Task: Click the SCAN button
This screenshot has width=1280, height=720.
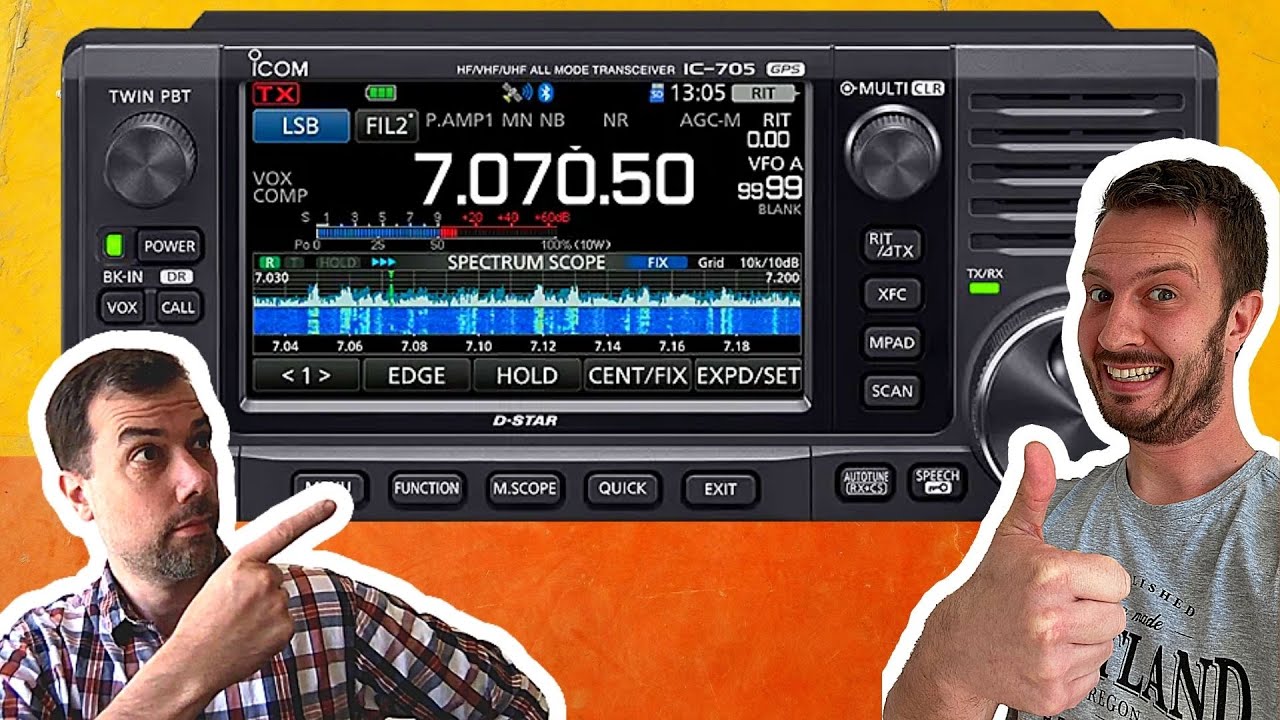Action: [892, 391]
